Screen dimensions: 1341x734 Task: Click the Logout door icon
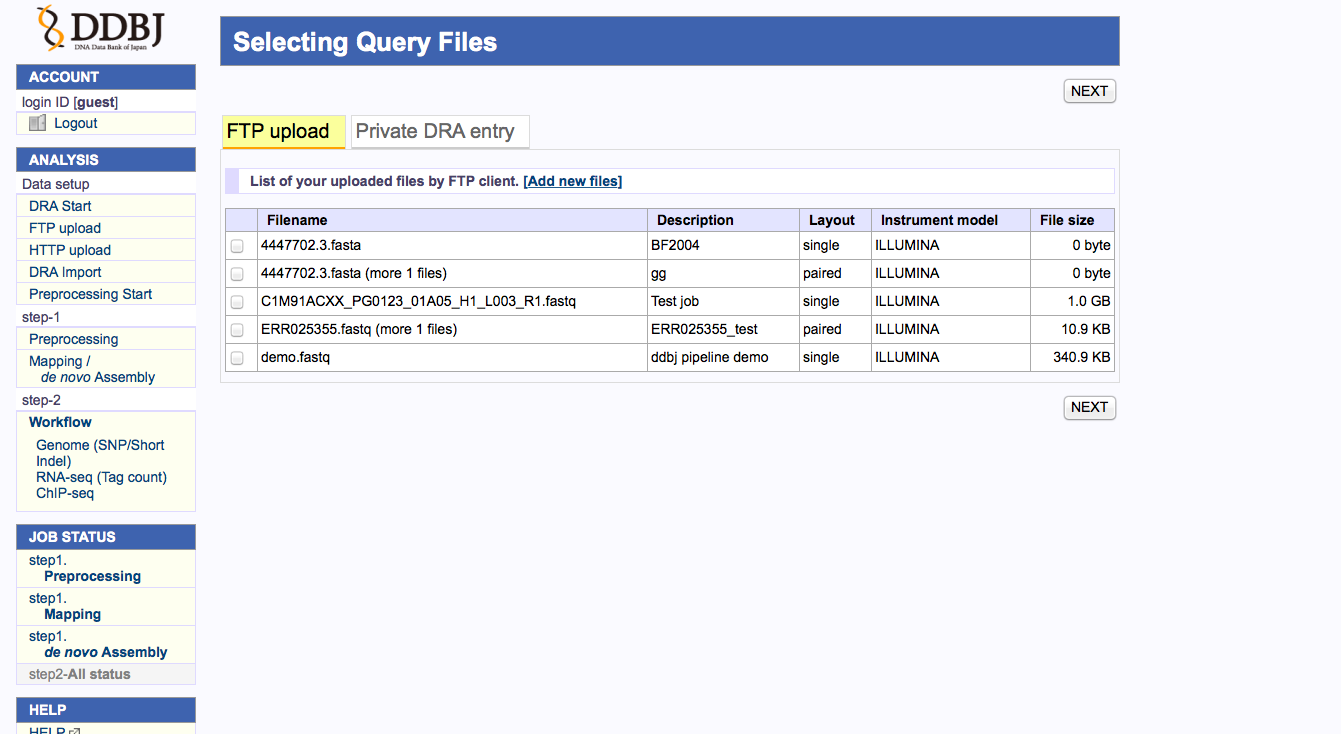coord(37,123)
